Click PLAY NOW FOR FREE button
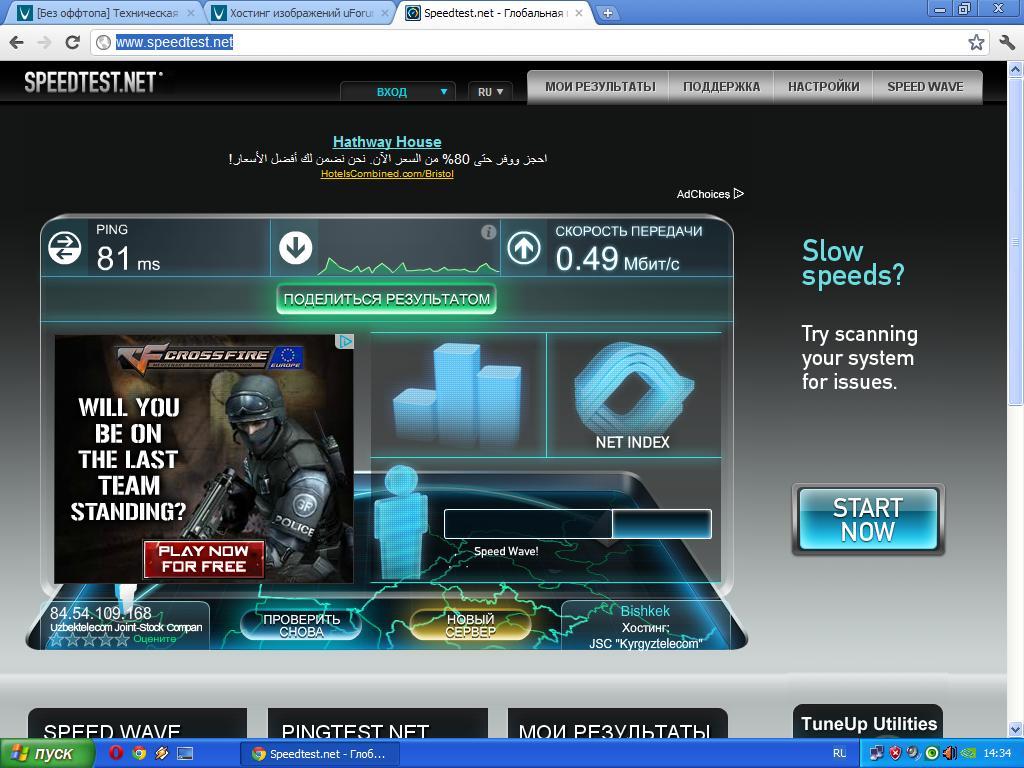1024x768 pixels. (x=204, y=559)
